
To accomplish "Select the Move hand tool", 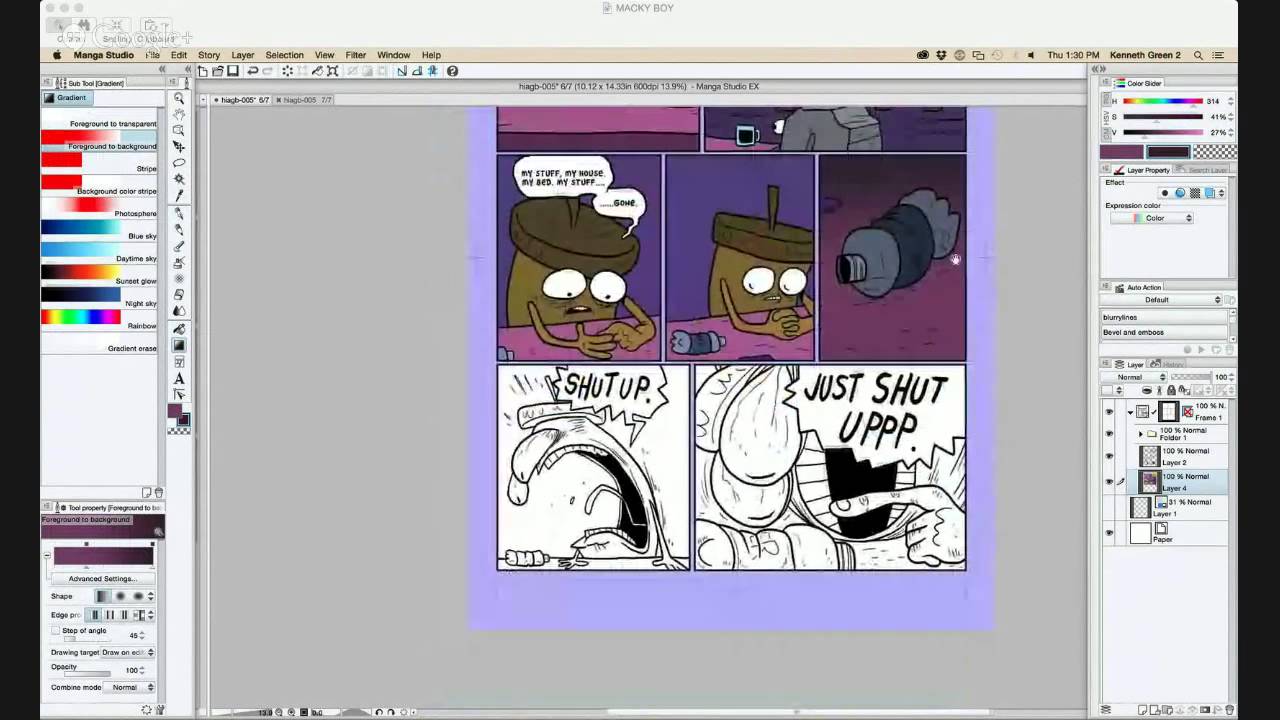I will [x=179, y=114].
